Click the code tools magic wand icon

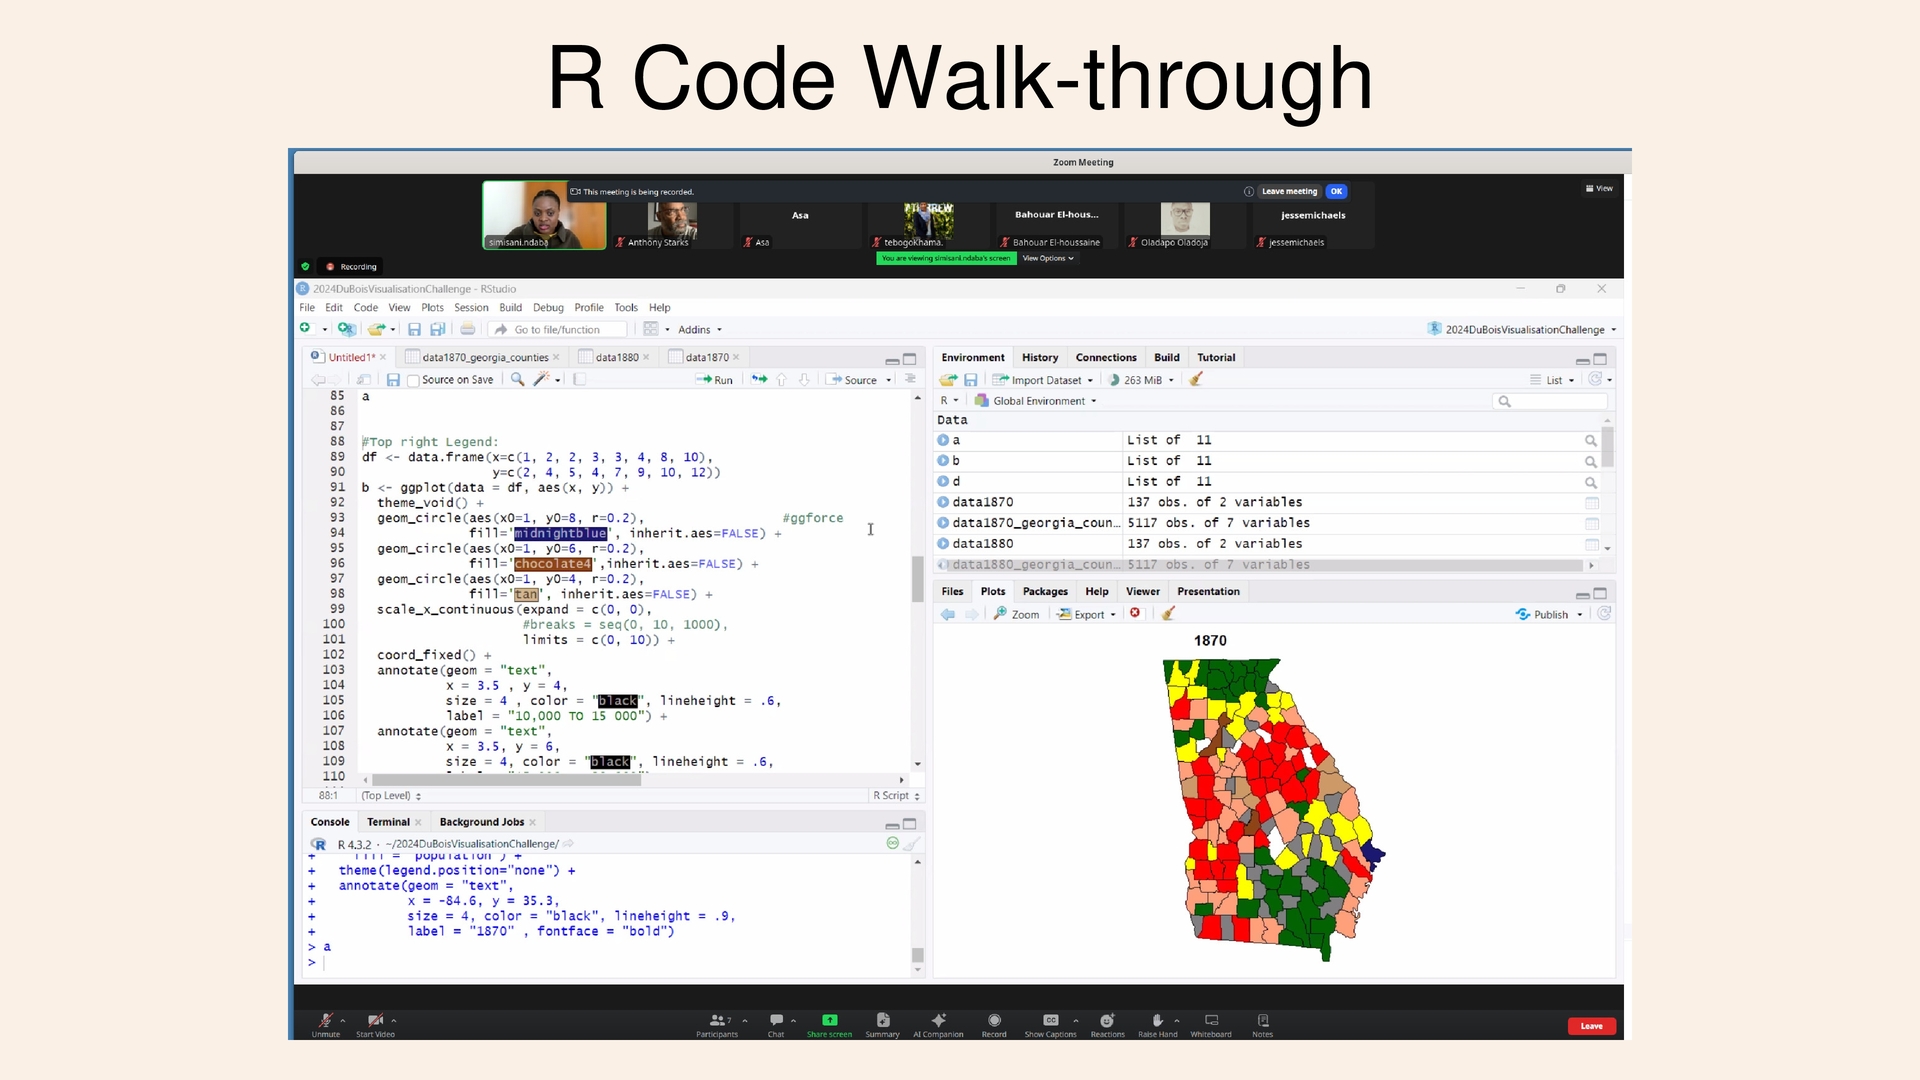[541, 380]
